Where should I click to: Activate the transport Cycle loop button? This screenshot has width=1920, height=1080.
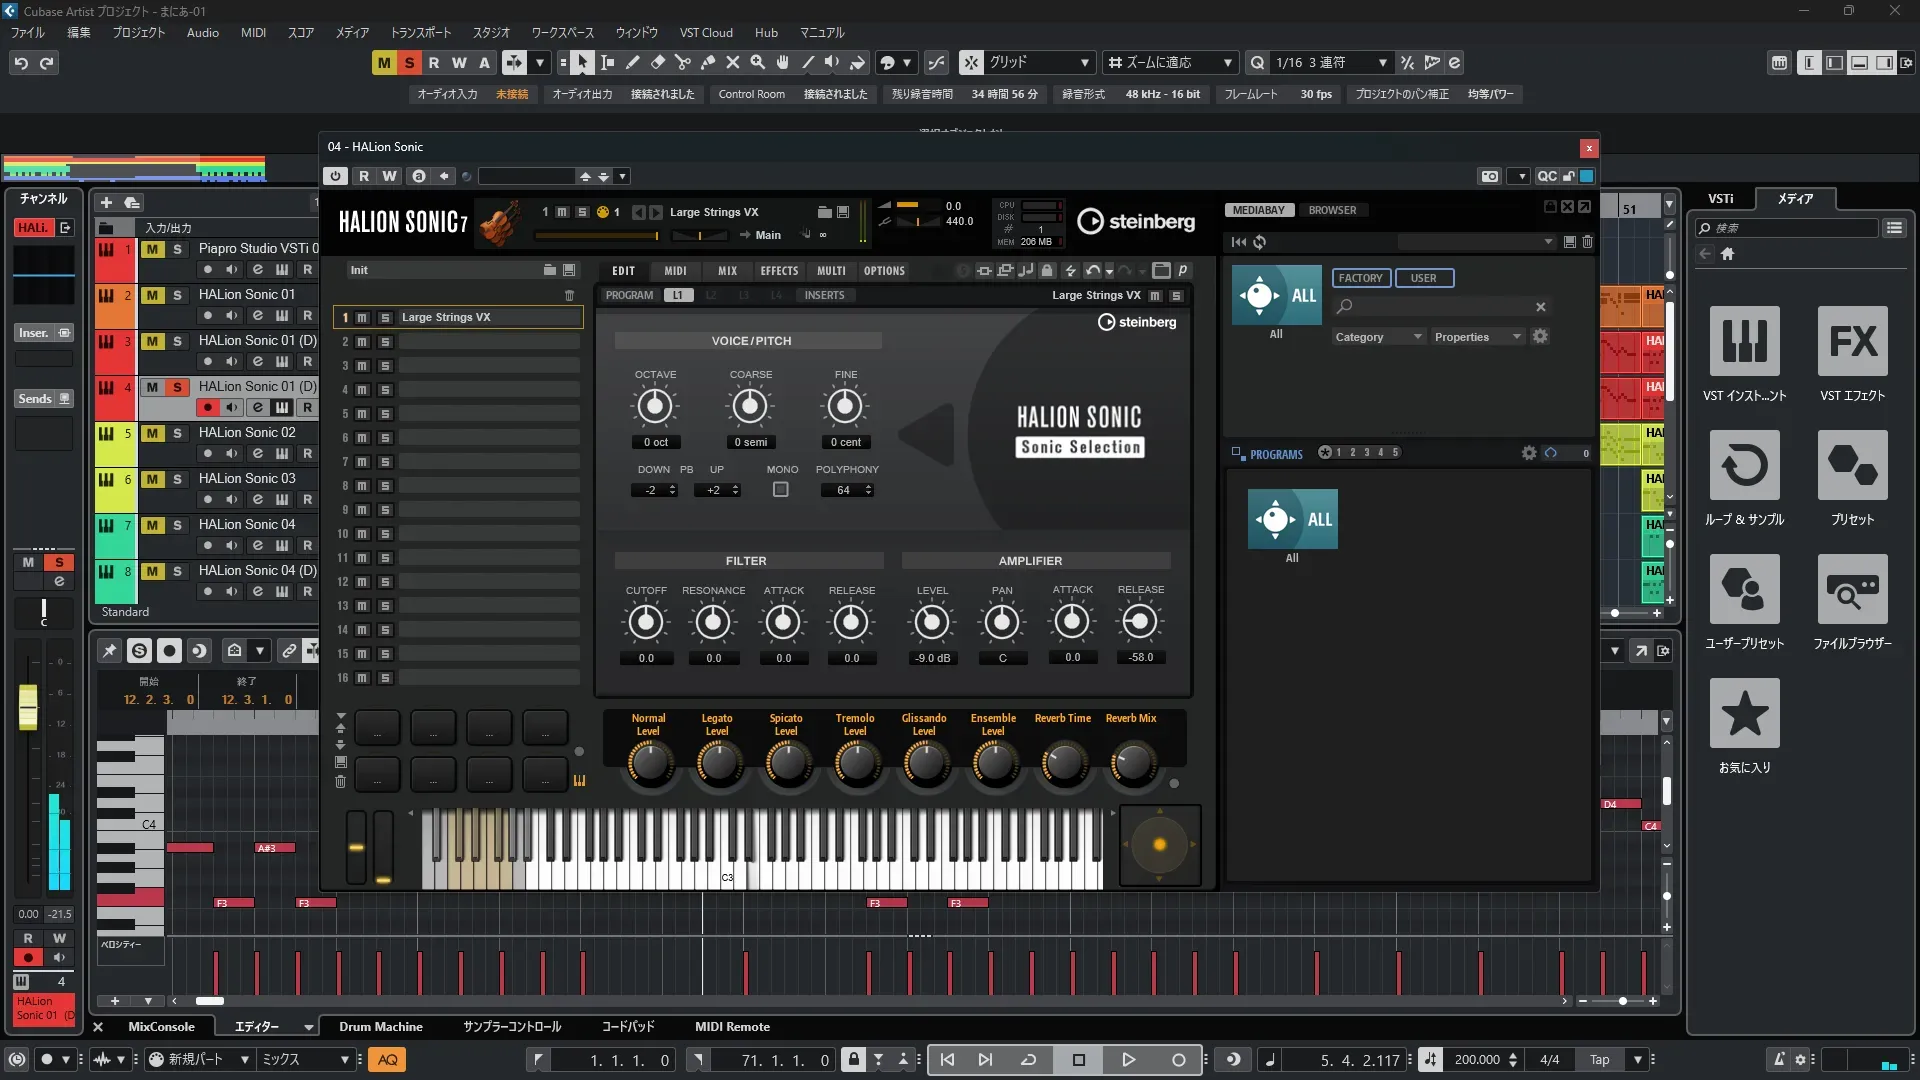(x=1028, y=1060)
